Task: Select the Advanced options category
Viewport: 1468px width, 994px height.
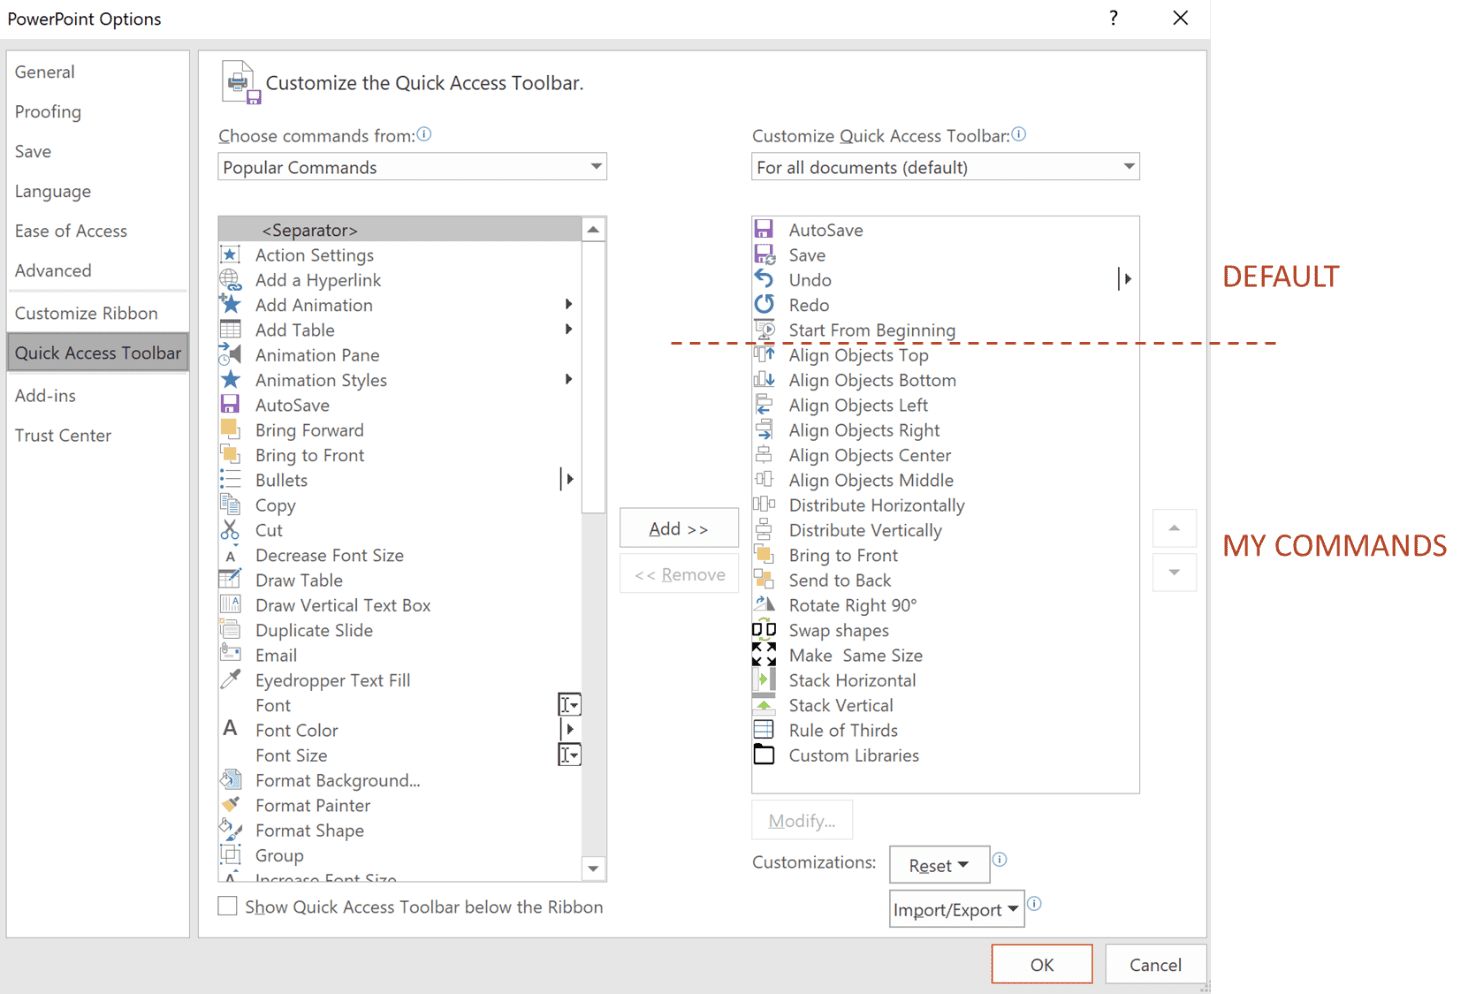Action: coord(98,270)
